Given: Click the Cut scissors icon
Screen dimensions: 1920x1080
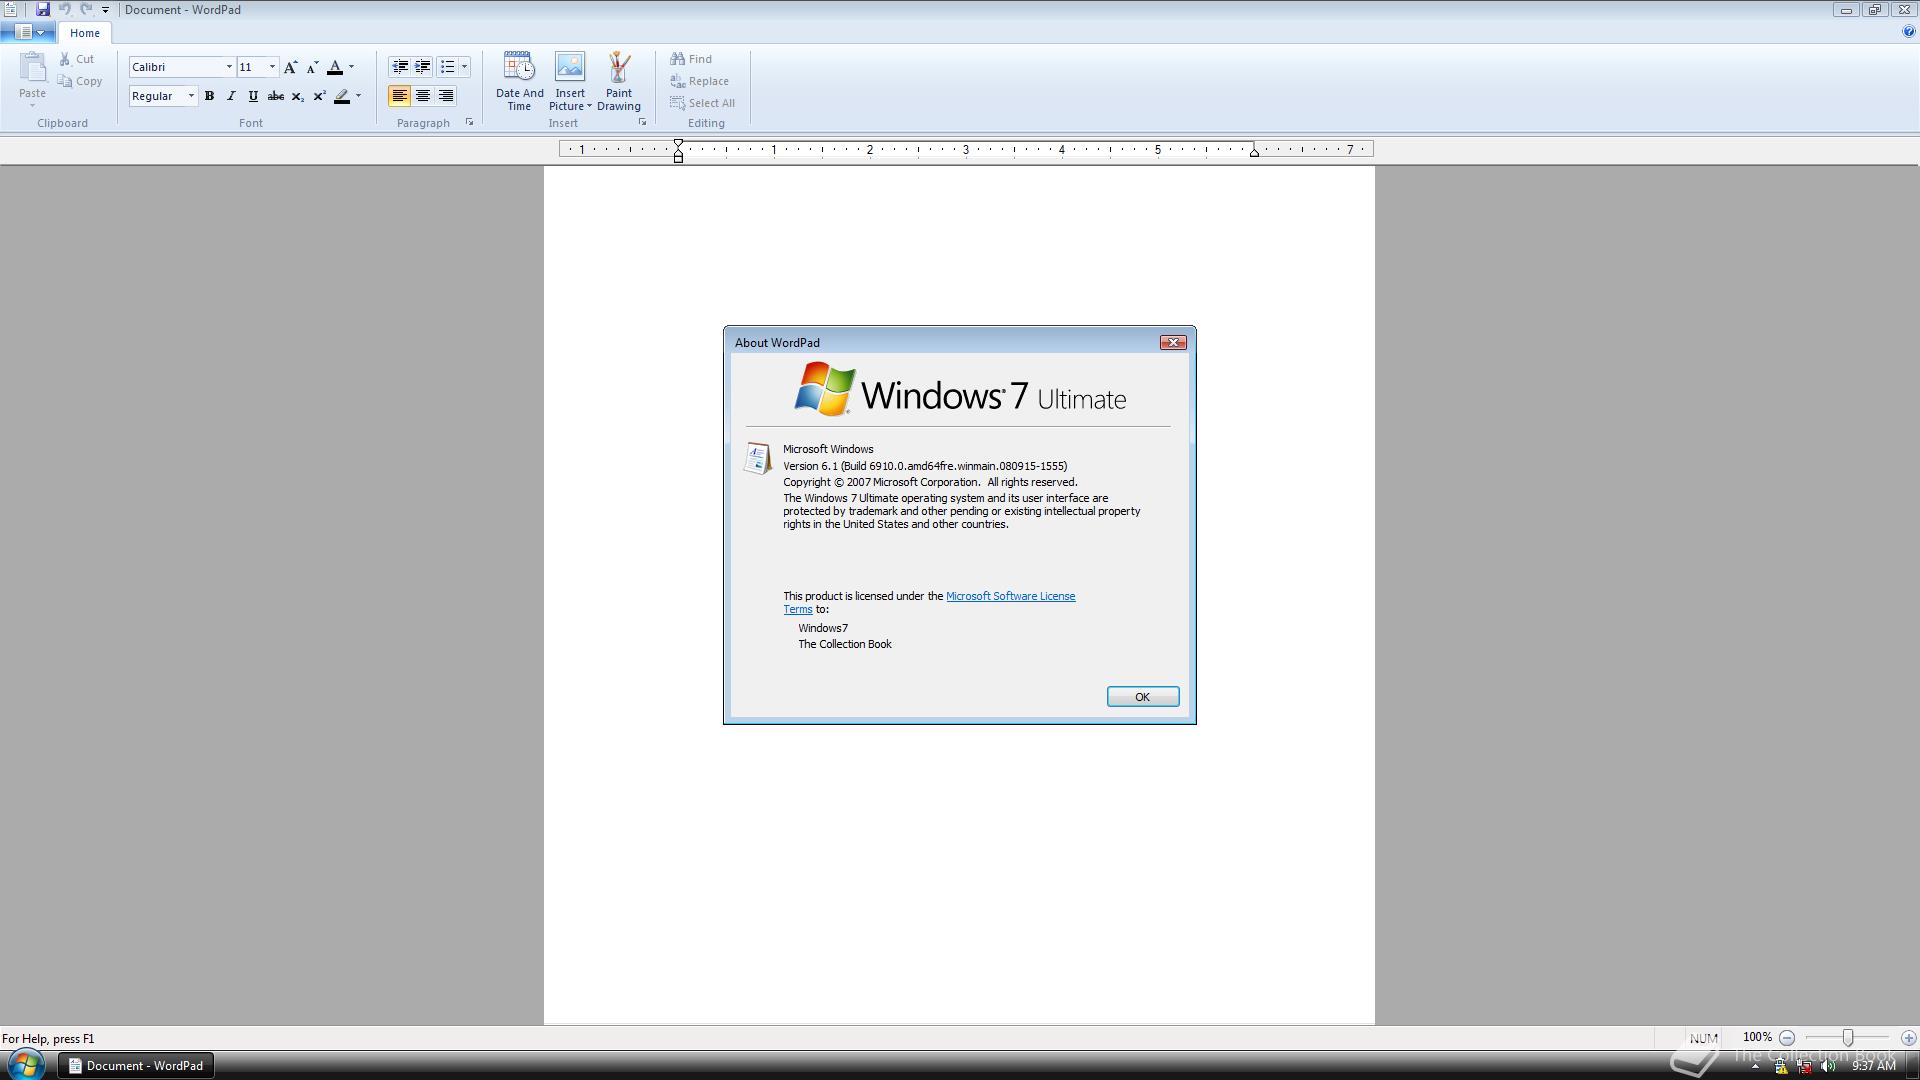Looking at the screenshot, I should click(x=65, y=59).
